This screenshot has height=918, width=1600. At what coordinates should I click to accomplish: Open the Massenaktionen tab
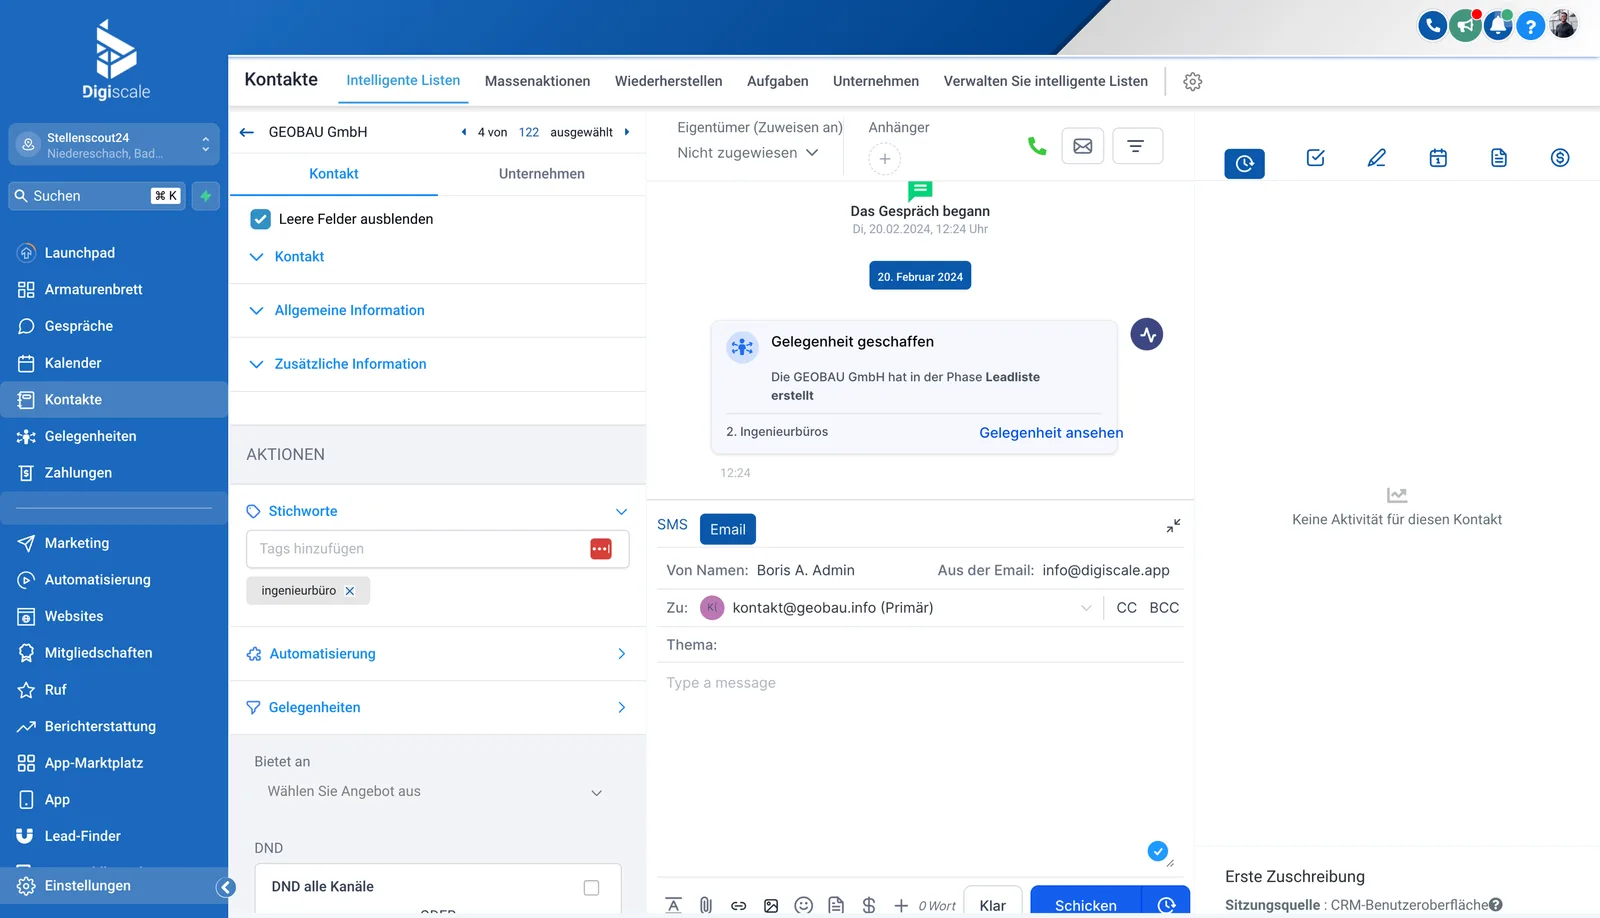pos(538,82)
